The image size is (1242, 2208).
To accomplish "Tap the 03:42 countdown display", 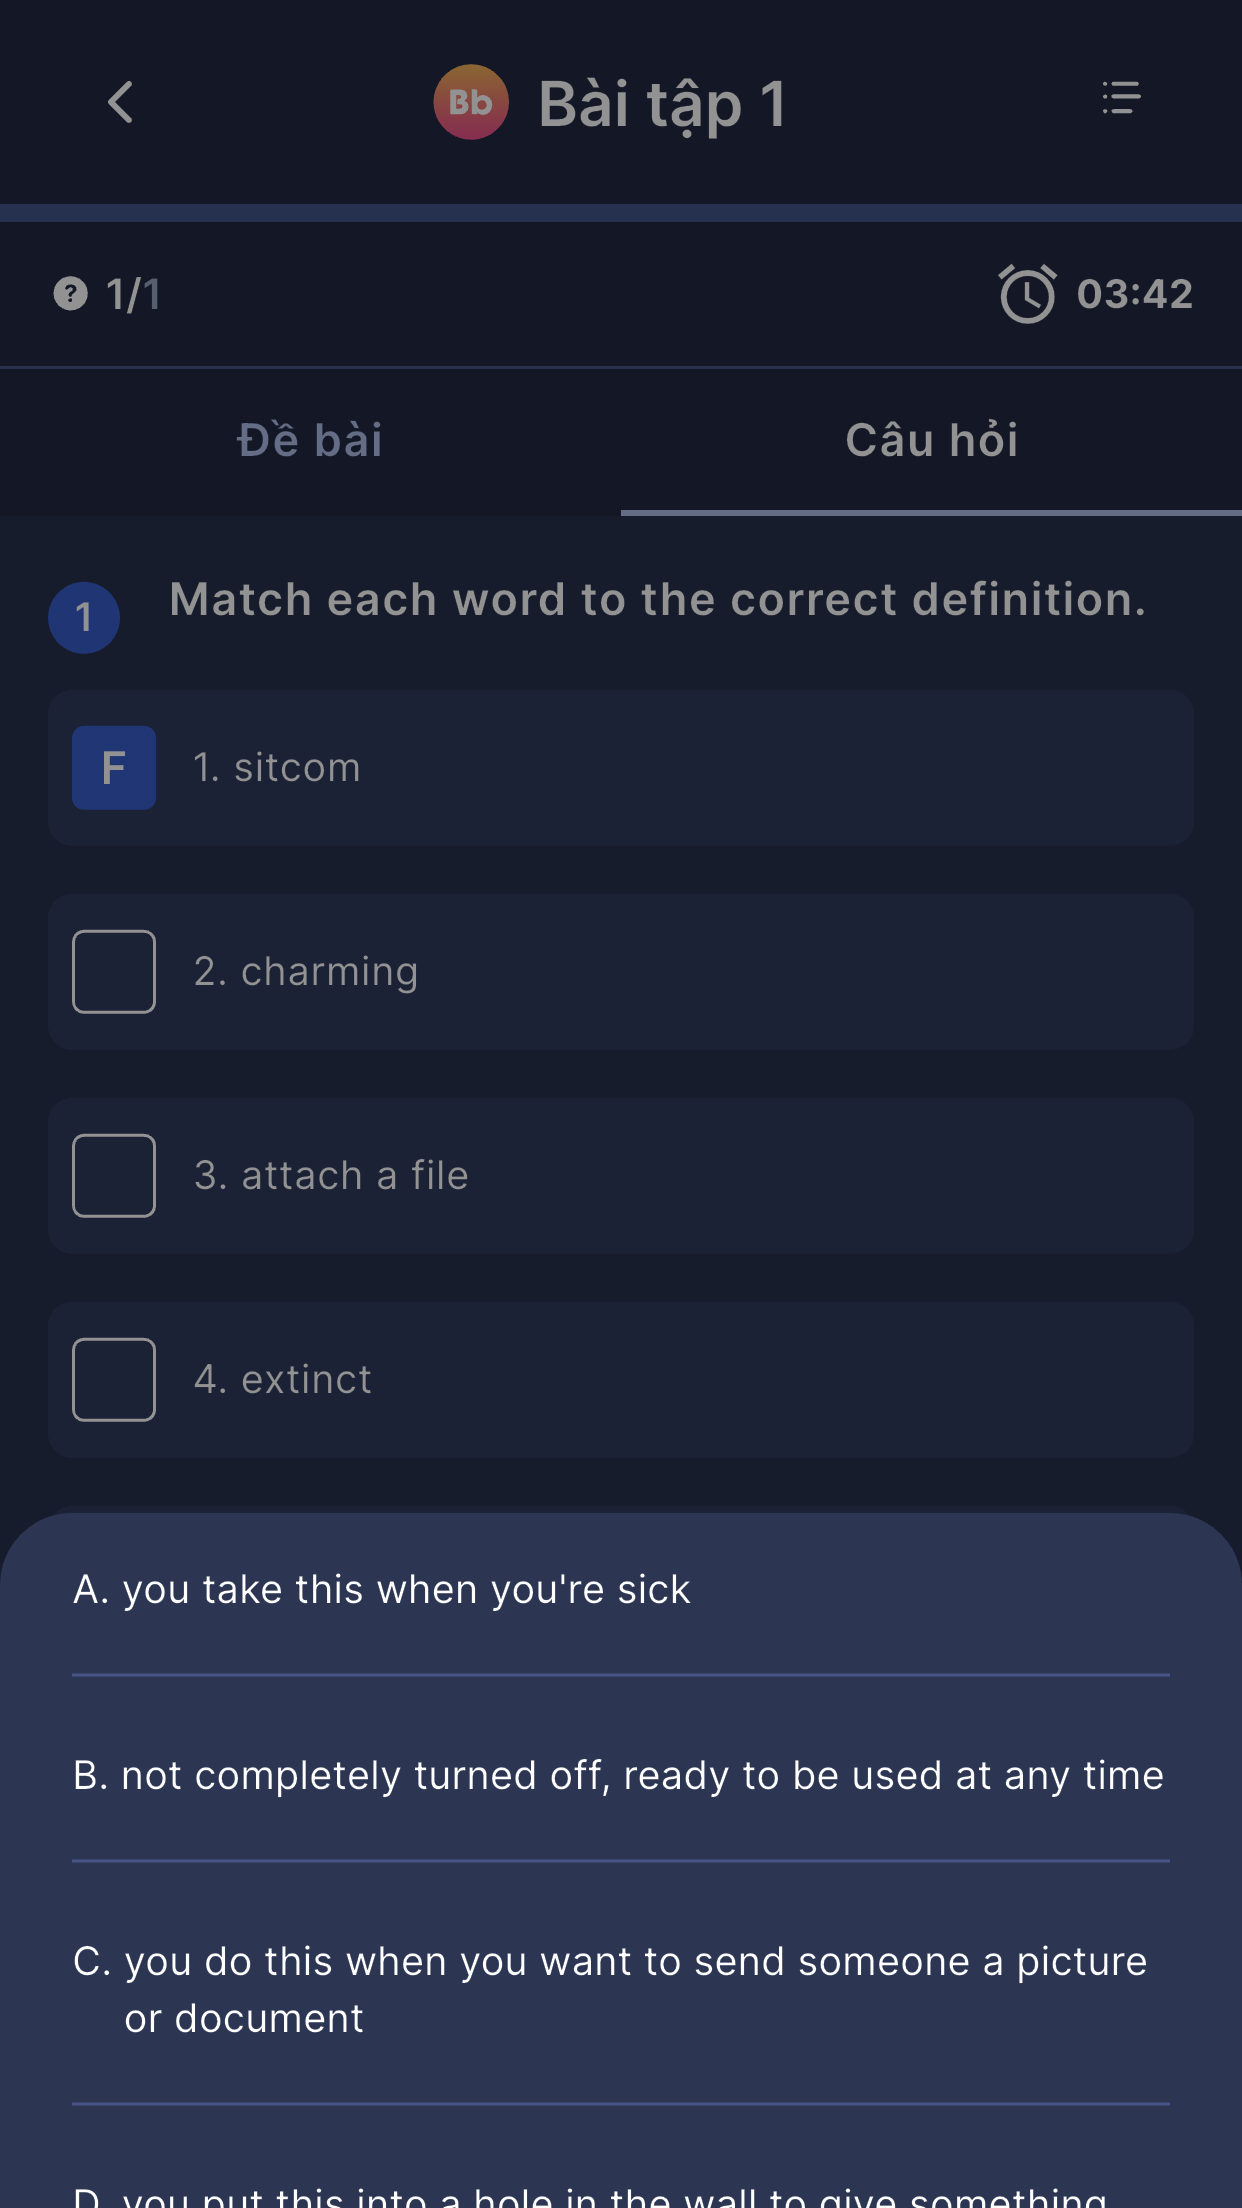I will click(x=1135, y=293).
